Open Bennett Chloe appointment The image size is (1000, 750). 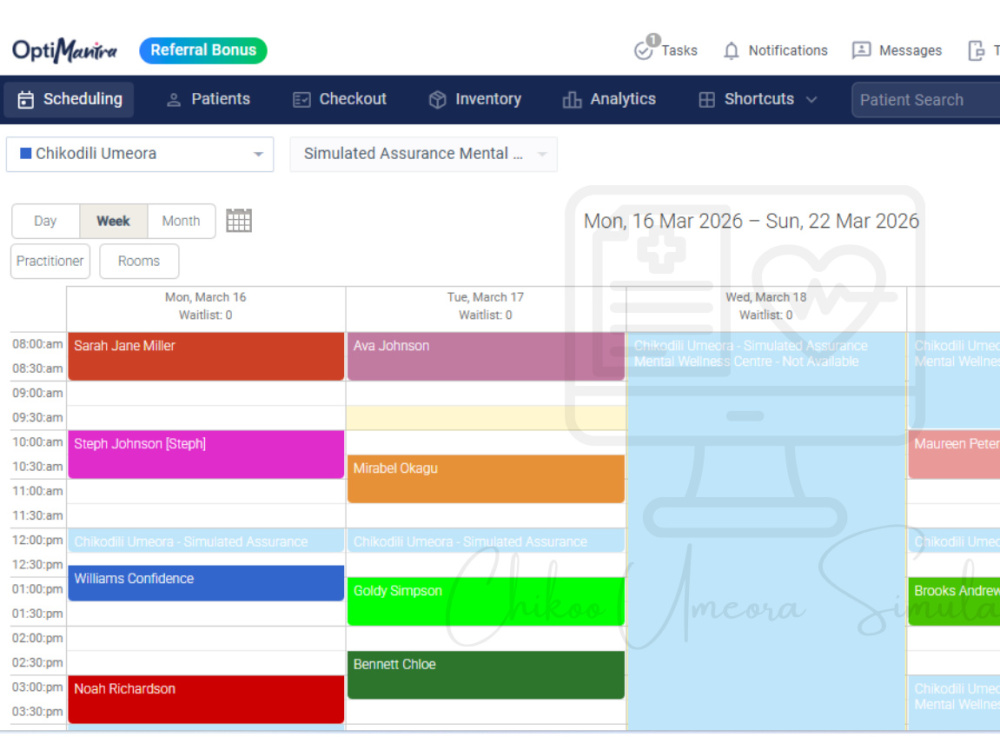[486, 675]
